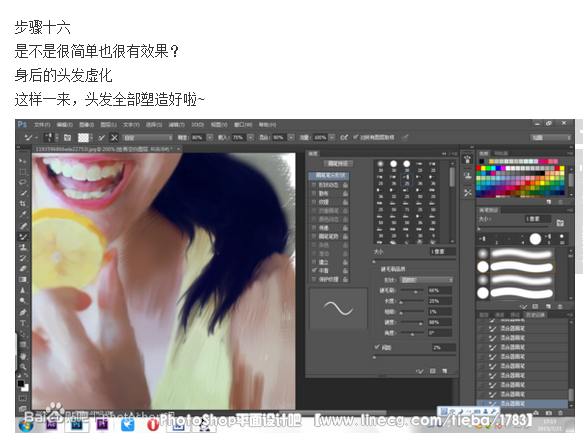Open the Flow 100% dropdown arrow
583x437 pixels.
[x=332, y=138]
